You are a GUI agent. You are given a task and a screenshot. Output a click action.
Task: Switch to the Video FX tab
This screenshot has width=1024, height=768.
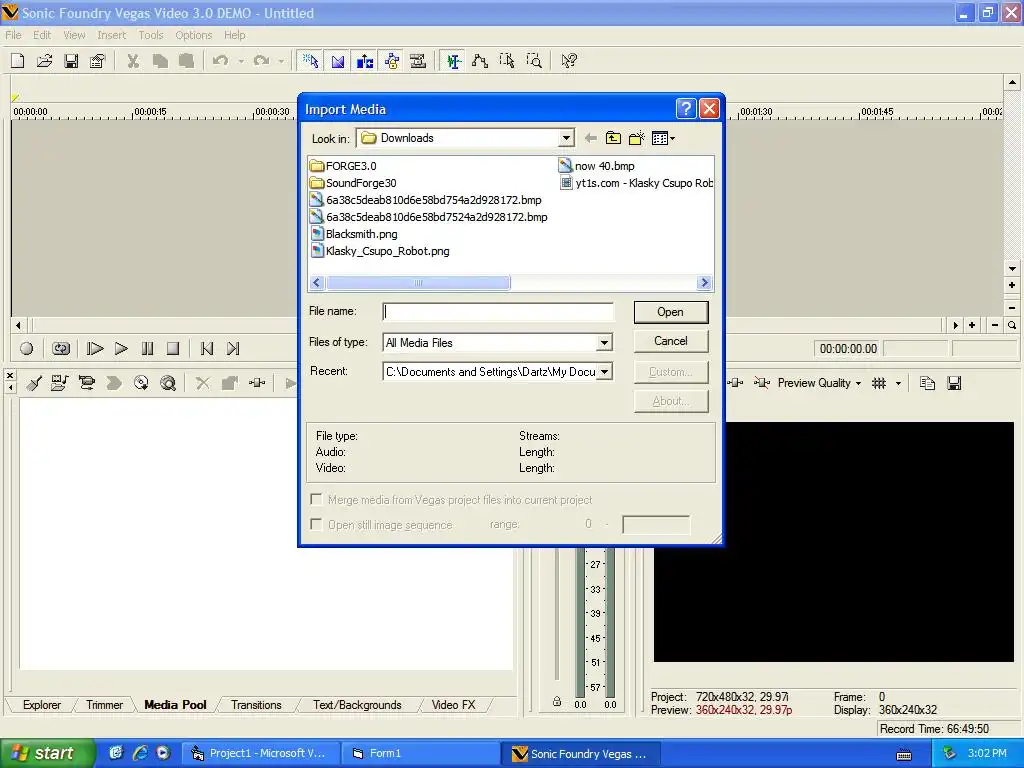coord(453,705)
